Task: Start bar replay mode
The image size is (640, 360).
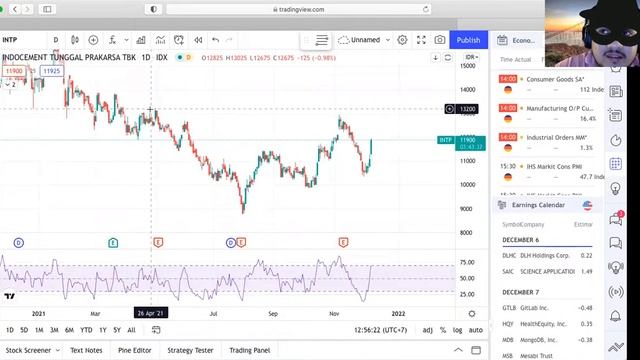Action: point(198,40)
